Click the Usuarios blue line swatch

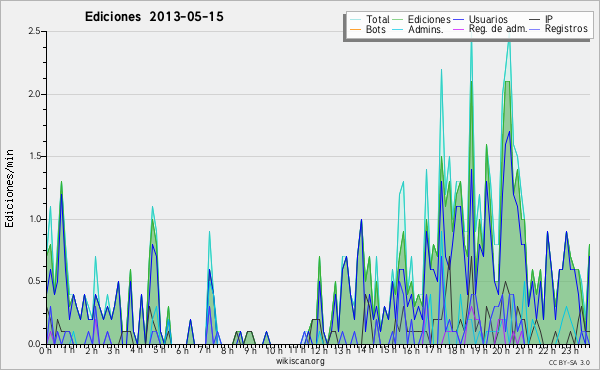click(x=458, y=19)
